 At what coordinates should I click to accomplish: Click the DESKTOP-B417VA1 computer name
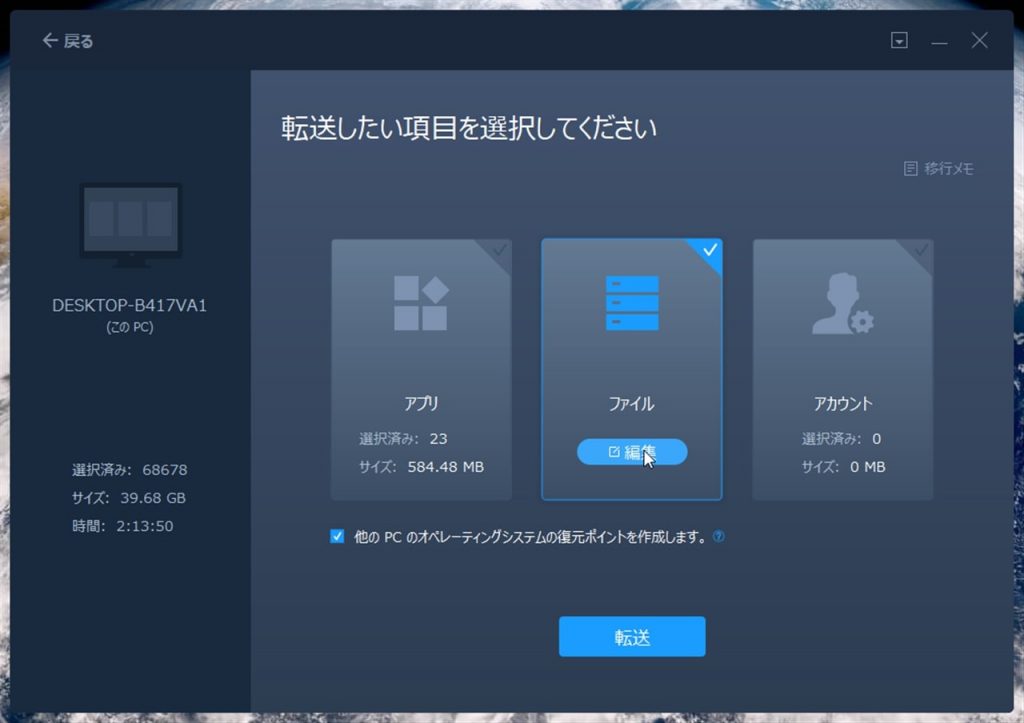[130, 306]
